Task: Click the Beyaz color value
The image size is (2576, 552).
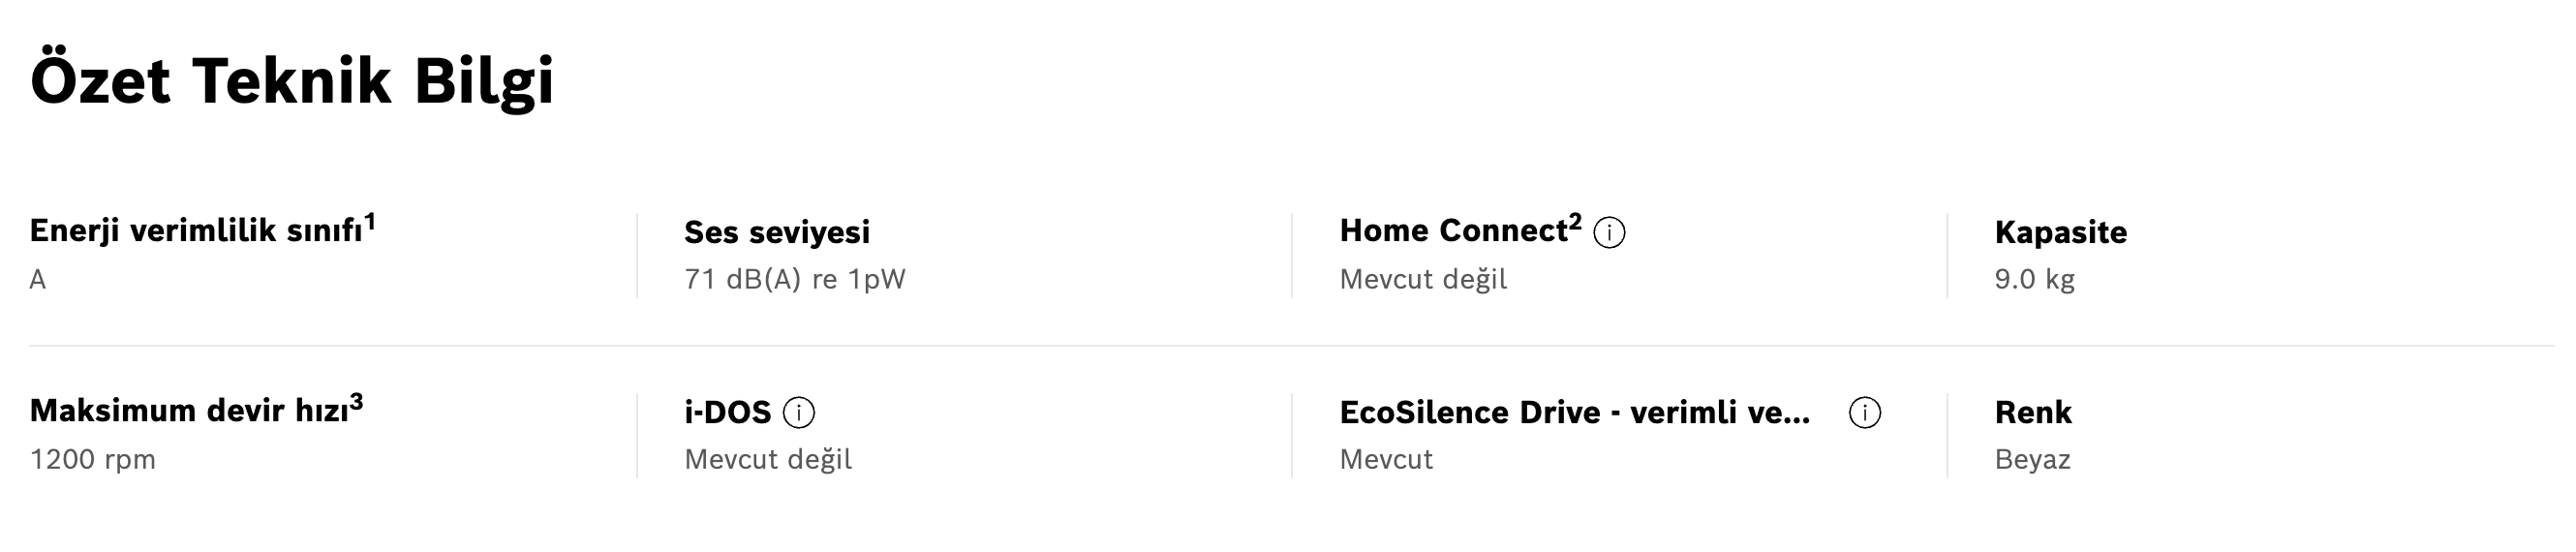Action: 2032,460
